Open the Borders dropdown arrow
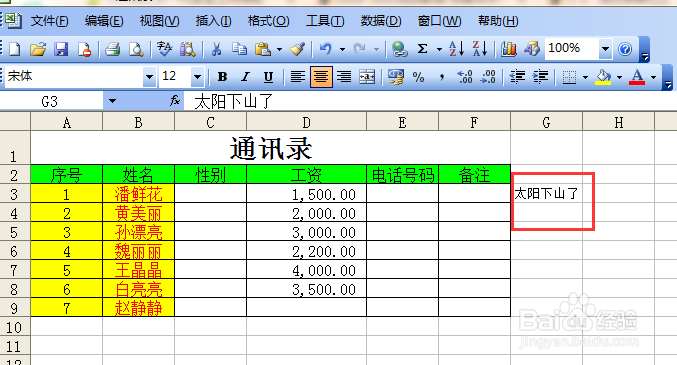Viewport: 677px width, 365px height. [585, 77]
